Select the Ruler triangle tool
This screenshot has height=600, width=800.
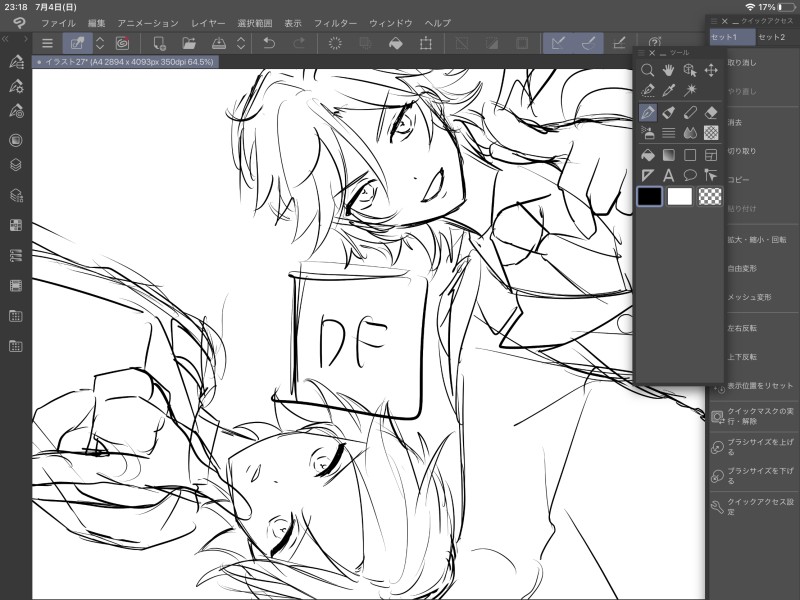pos(647,176)
